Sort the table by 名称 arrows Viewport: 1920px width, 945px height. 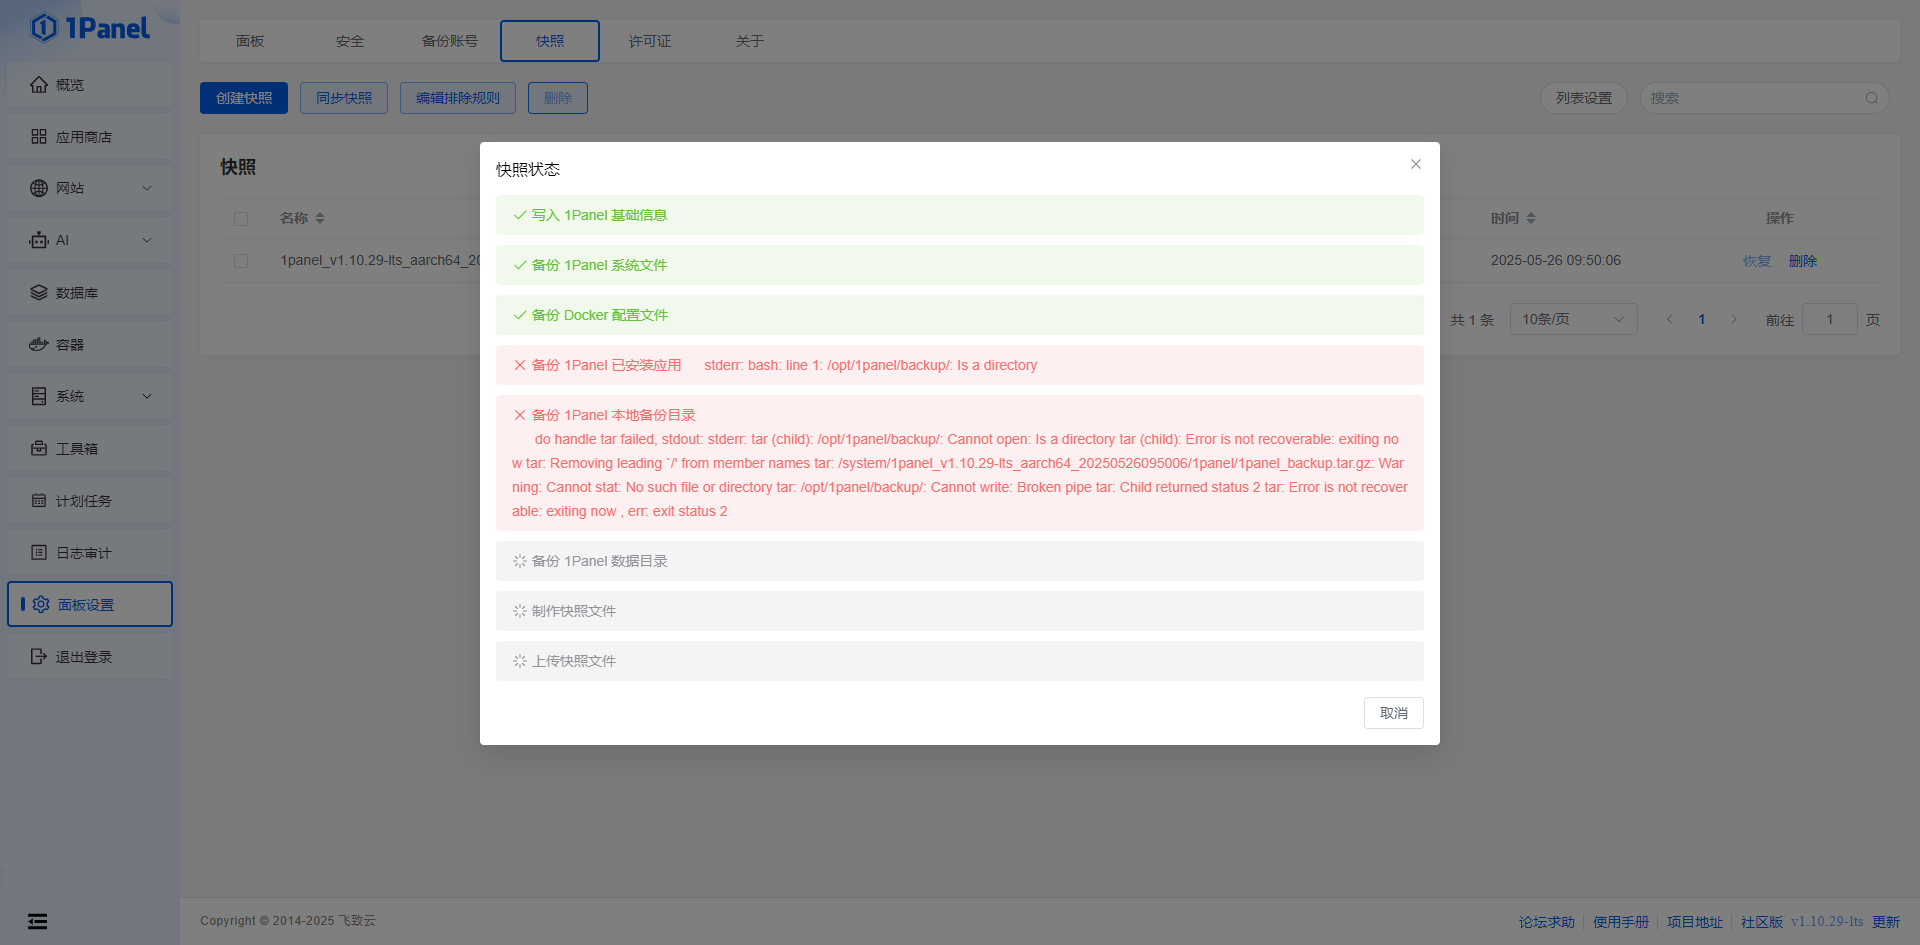click(320, 218)
